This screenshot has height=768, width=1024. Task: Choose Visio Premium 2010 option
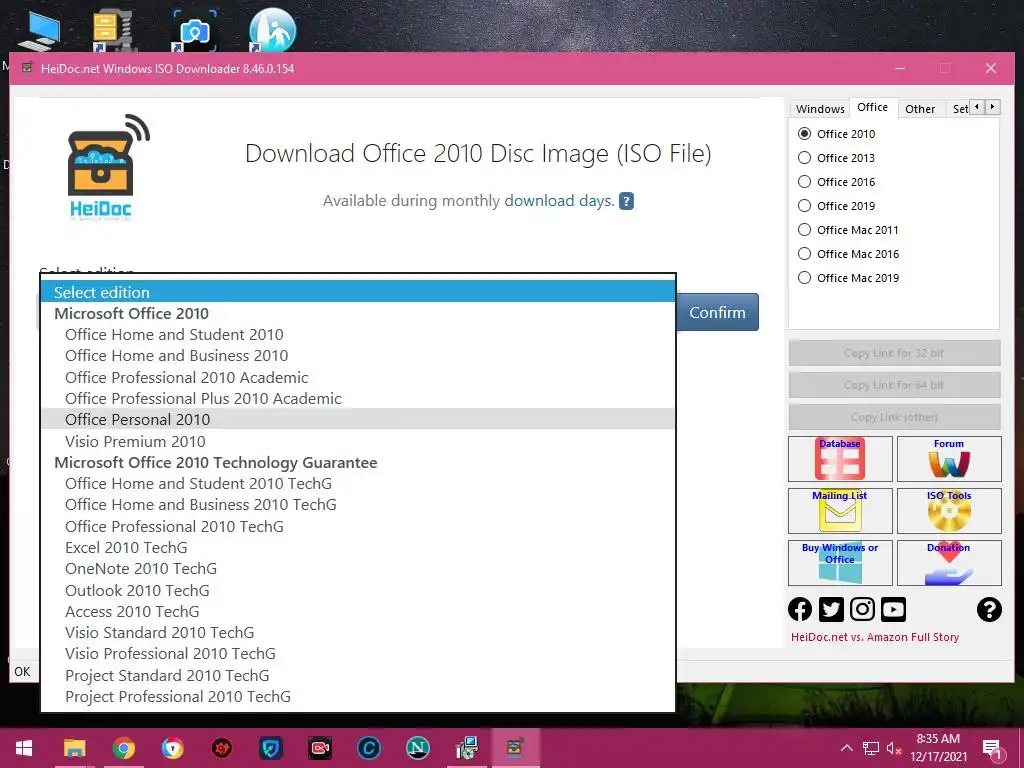click(358, 441)
